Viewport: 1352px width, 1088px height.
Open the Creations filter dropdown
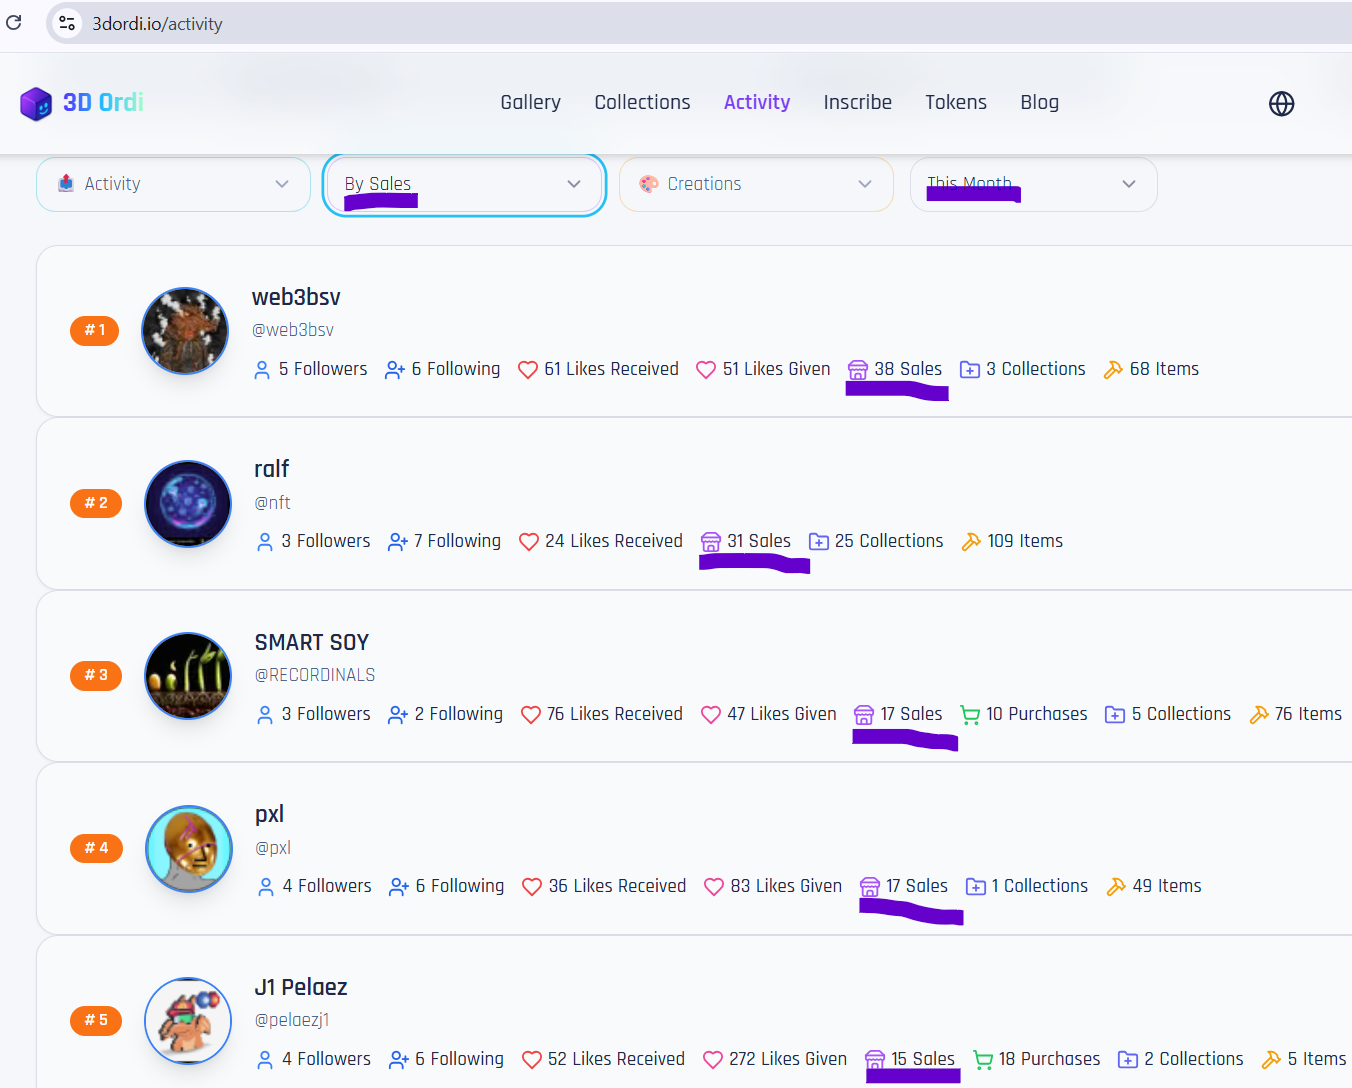[x=756, y=184]
